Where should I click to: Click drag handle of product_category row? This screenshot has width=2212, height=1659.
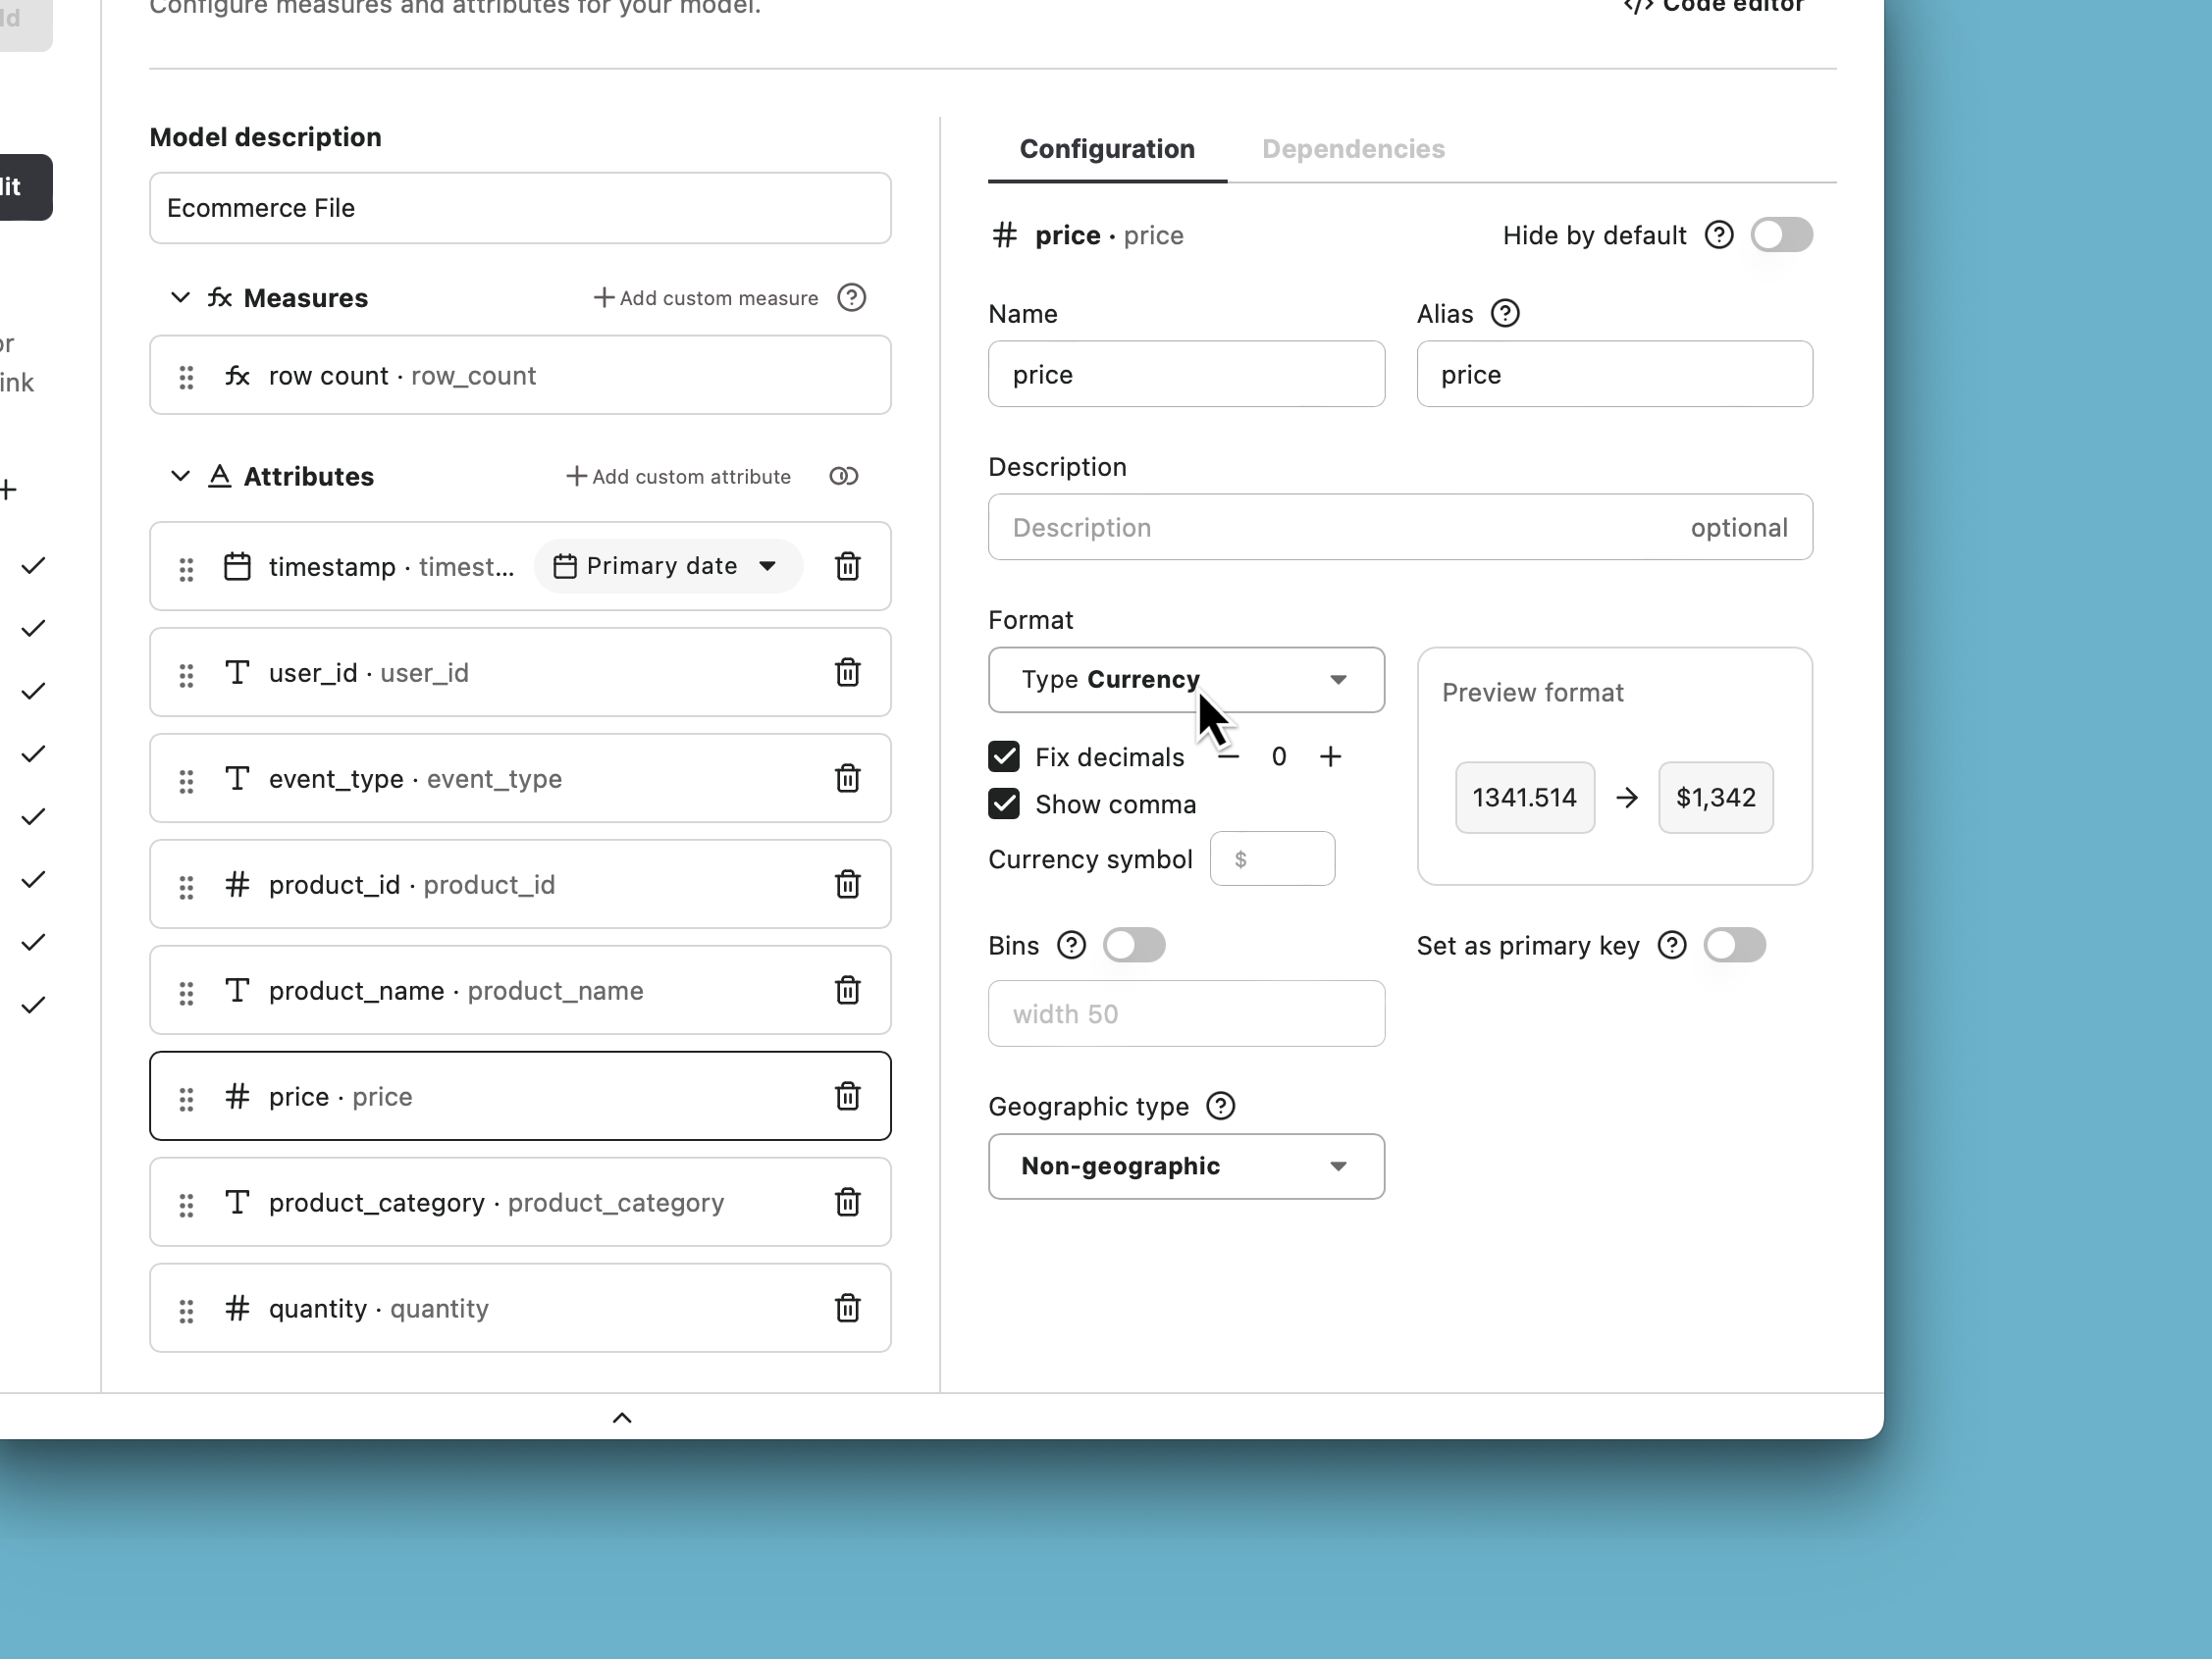coord(186,1205)
